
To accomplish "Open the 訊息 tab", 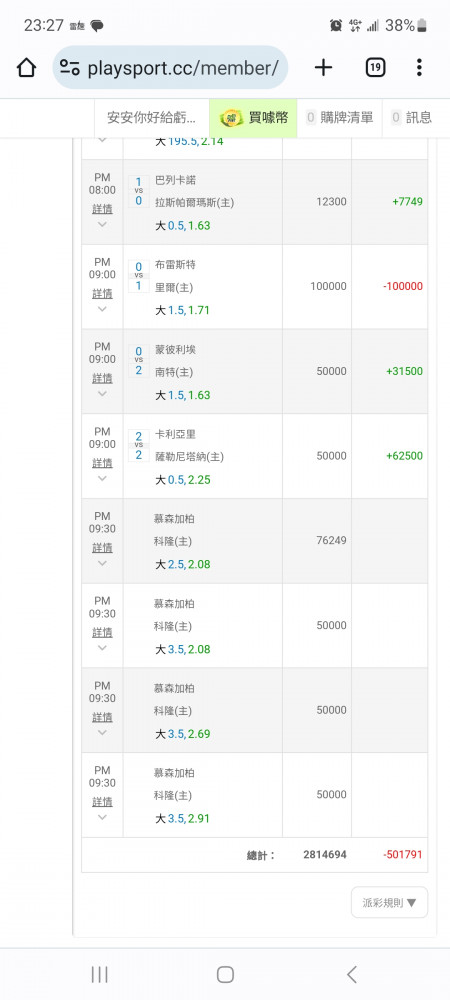I will (x=412, y=117).
